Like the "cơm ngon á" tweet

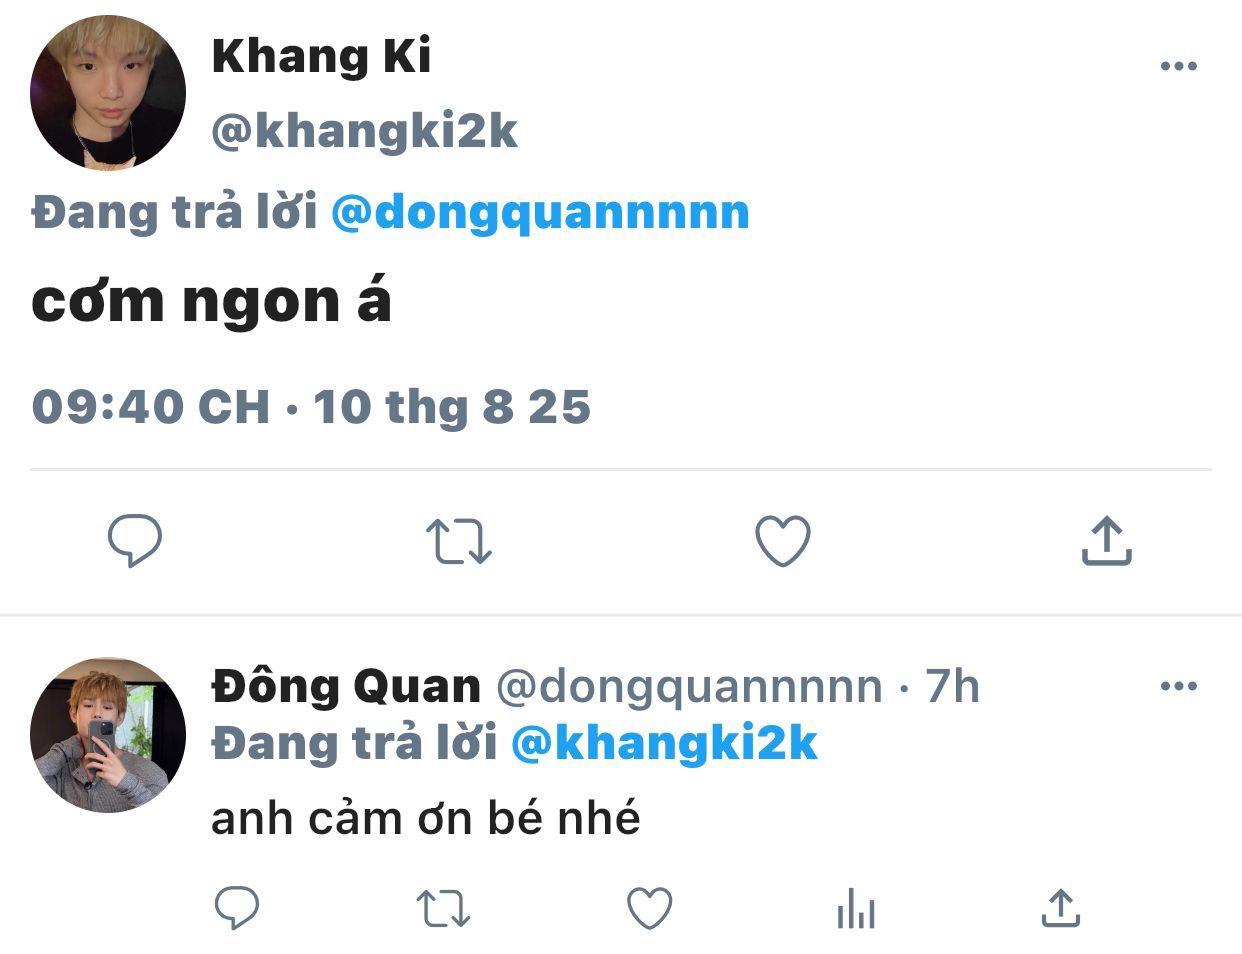(782, 541)
